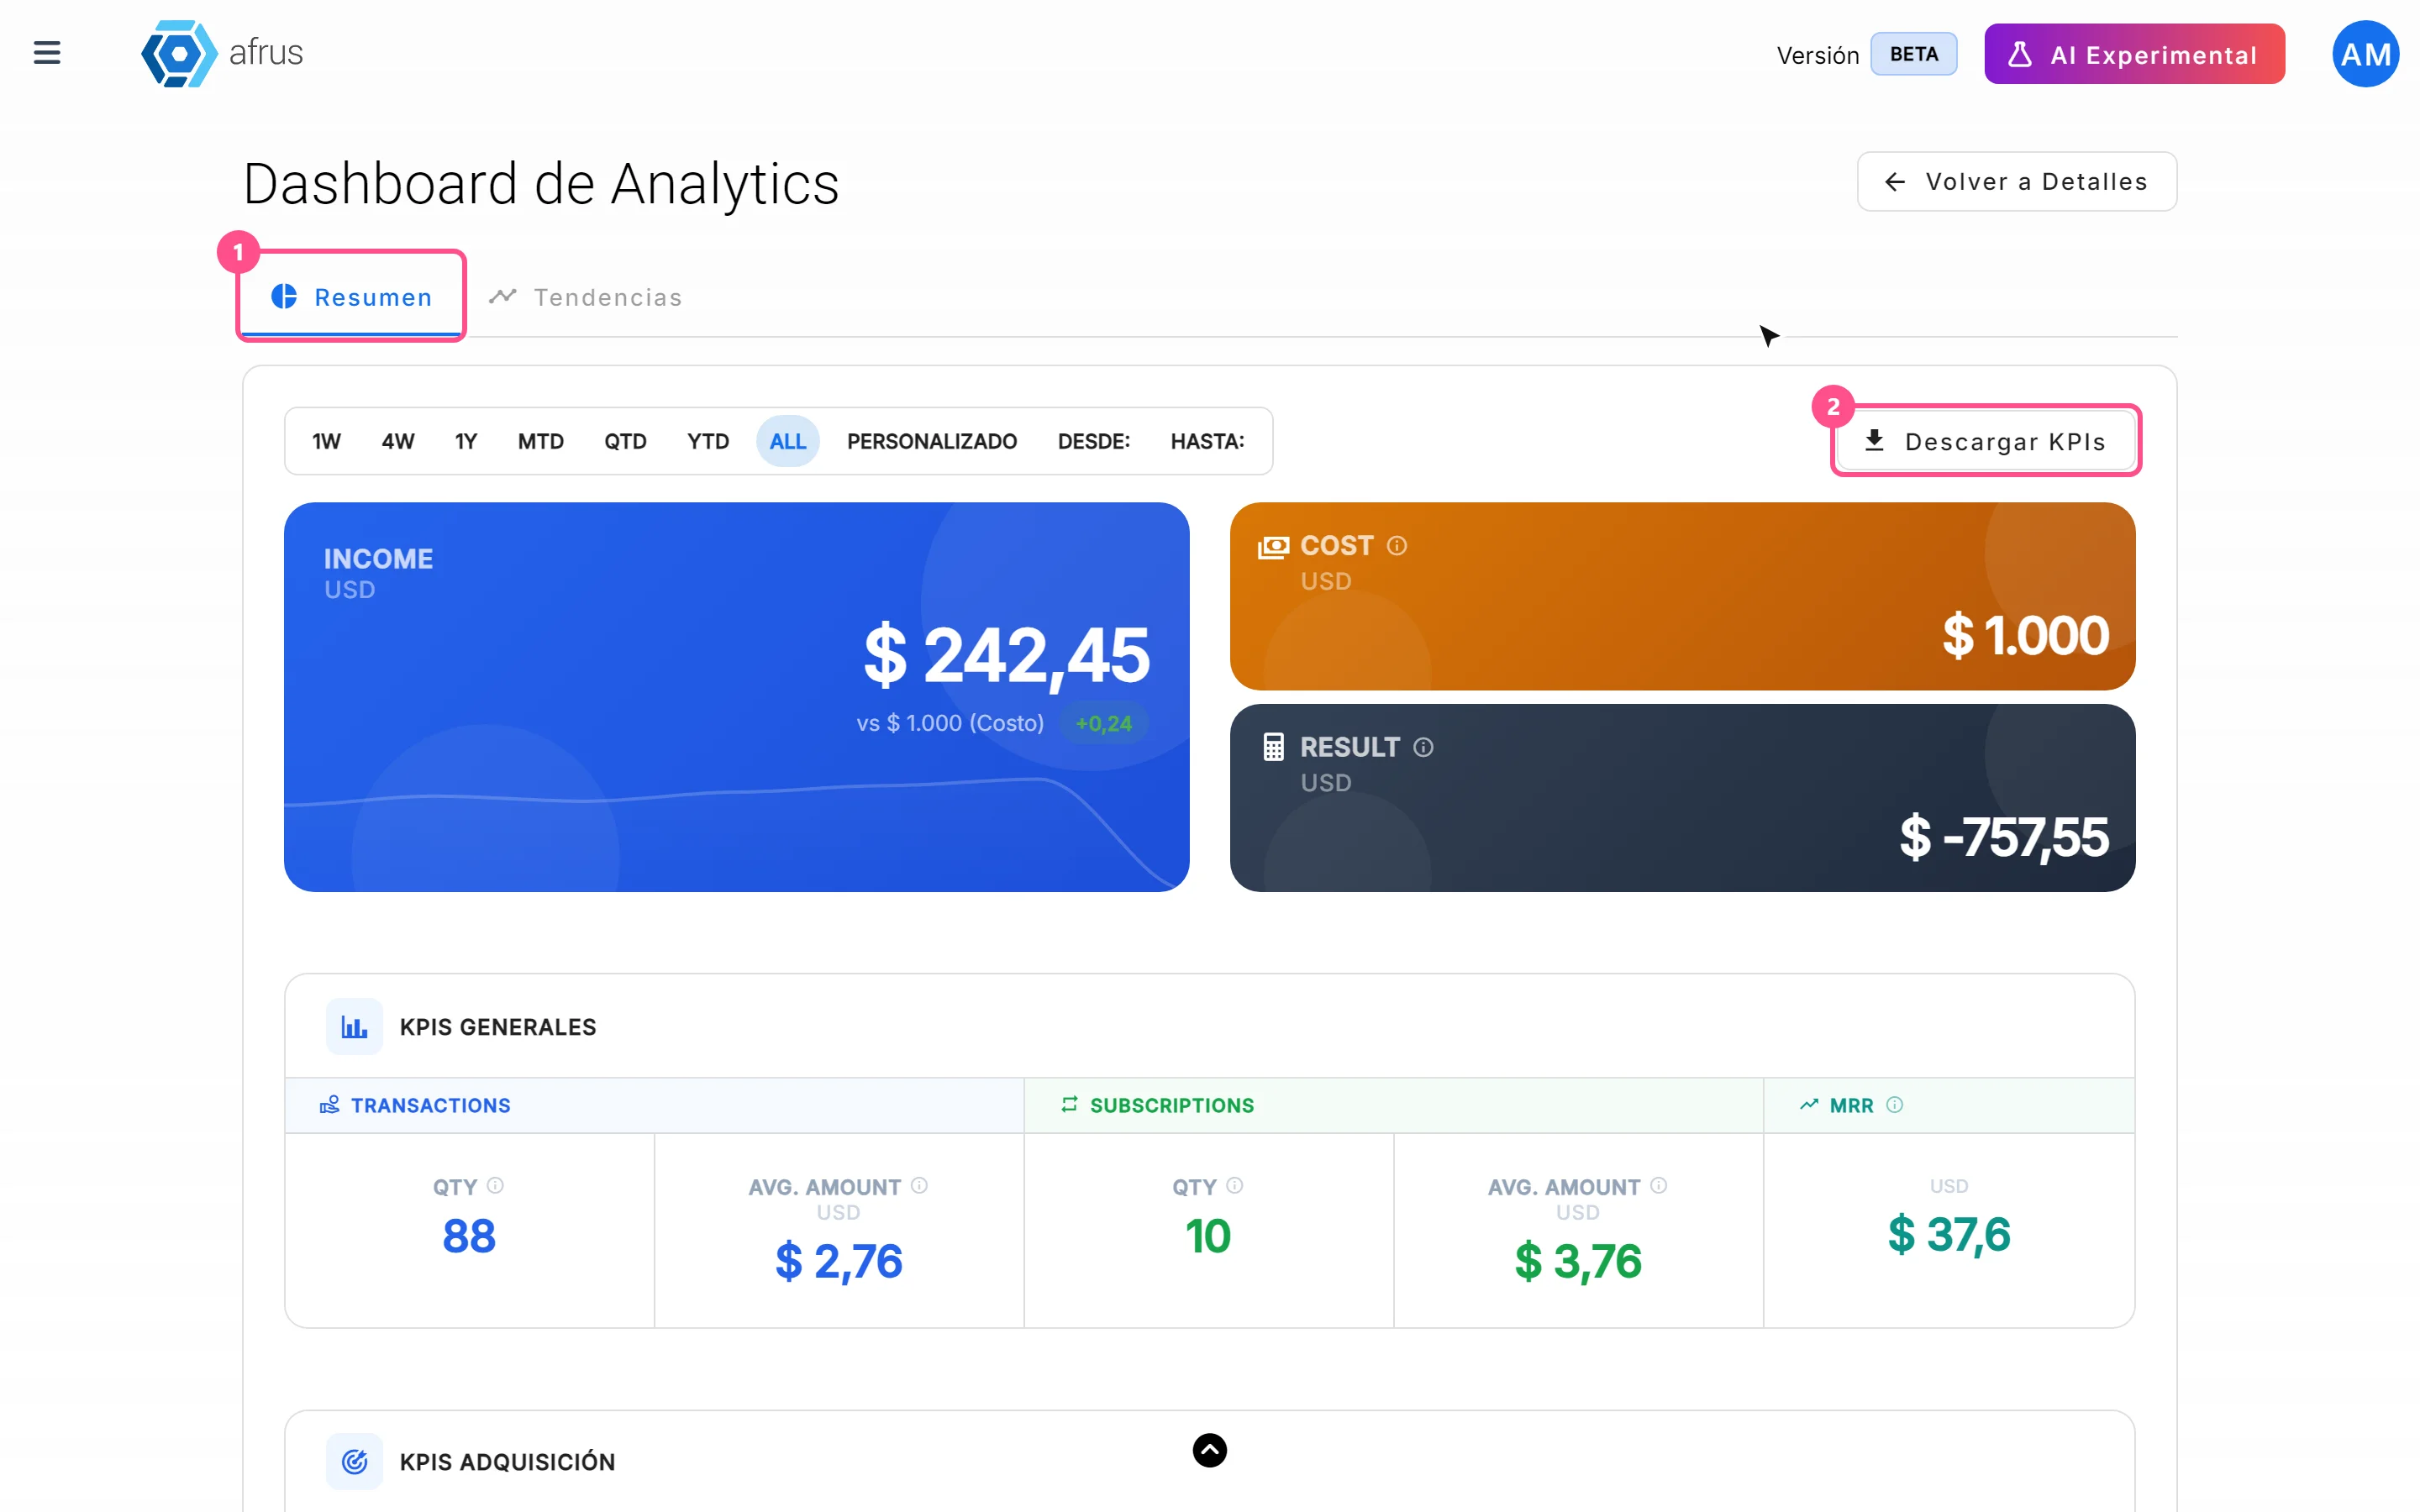This screenshot has width=2420, height=1512.
Task: Choose the PERSONALIZADO range option
Action: tap(932, 441)
